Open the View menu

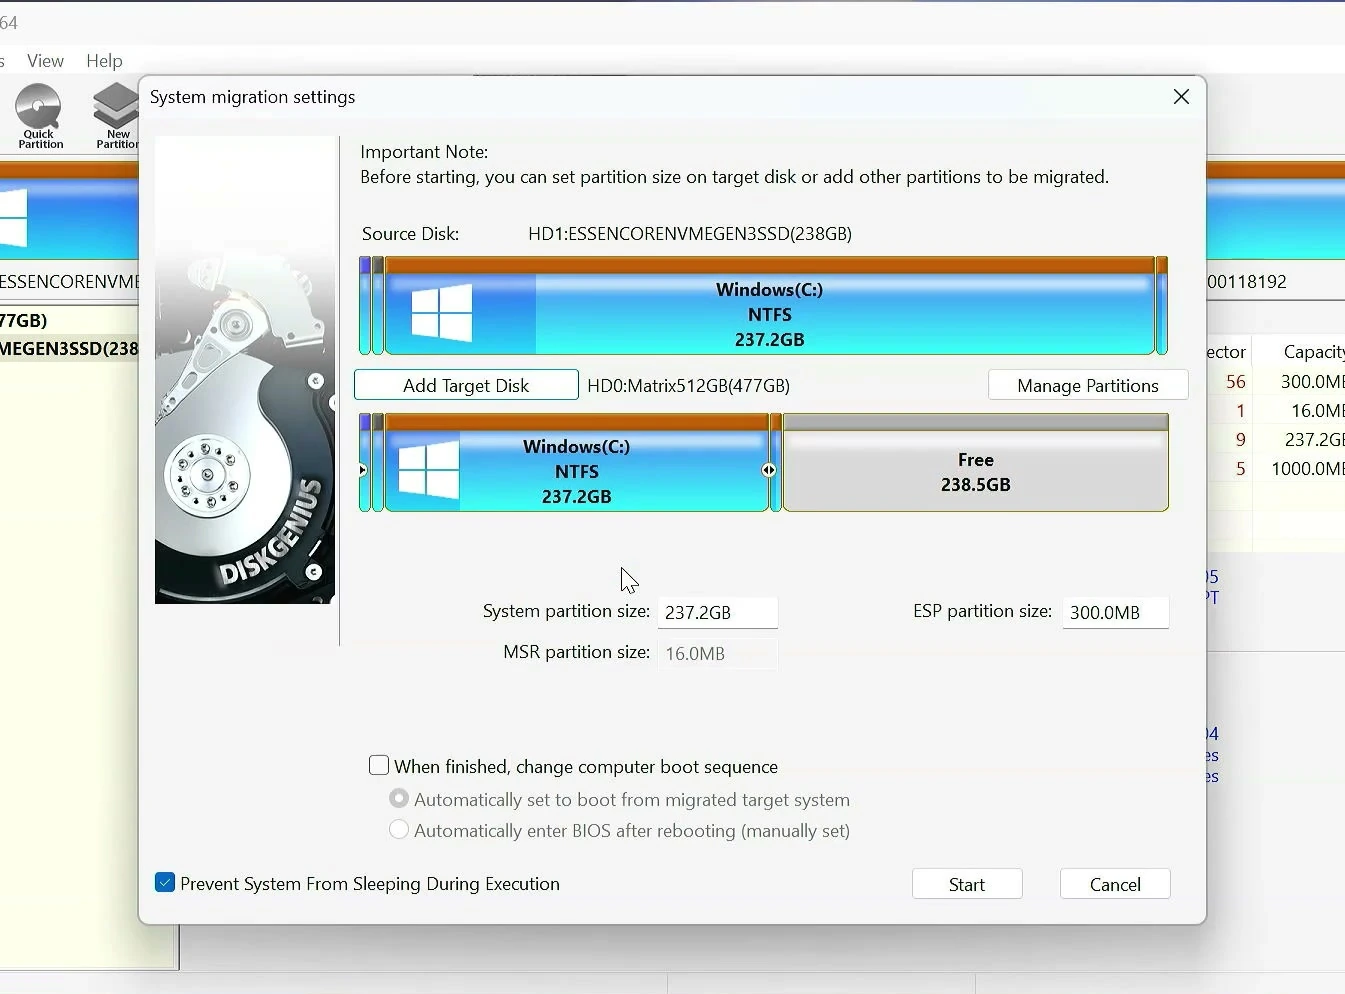coord(45,61)
